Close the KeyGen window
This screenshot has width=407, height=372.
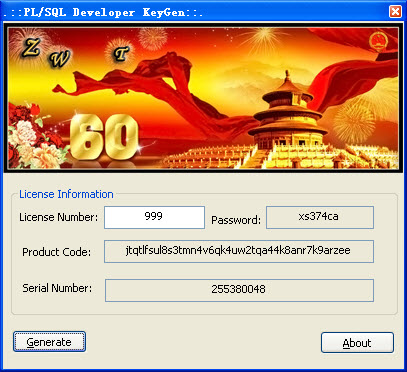395,12
